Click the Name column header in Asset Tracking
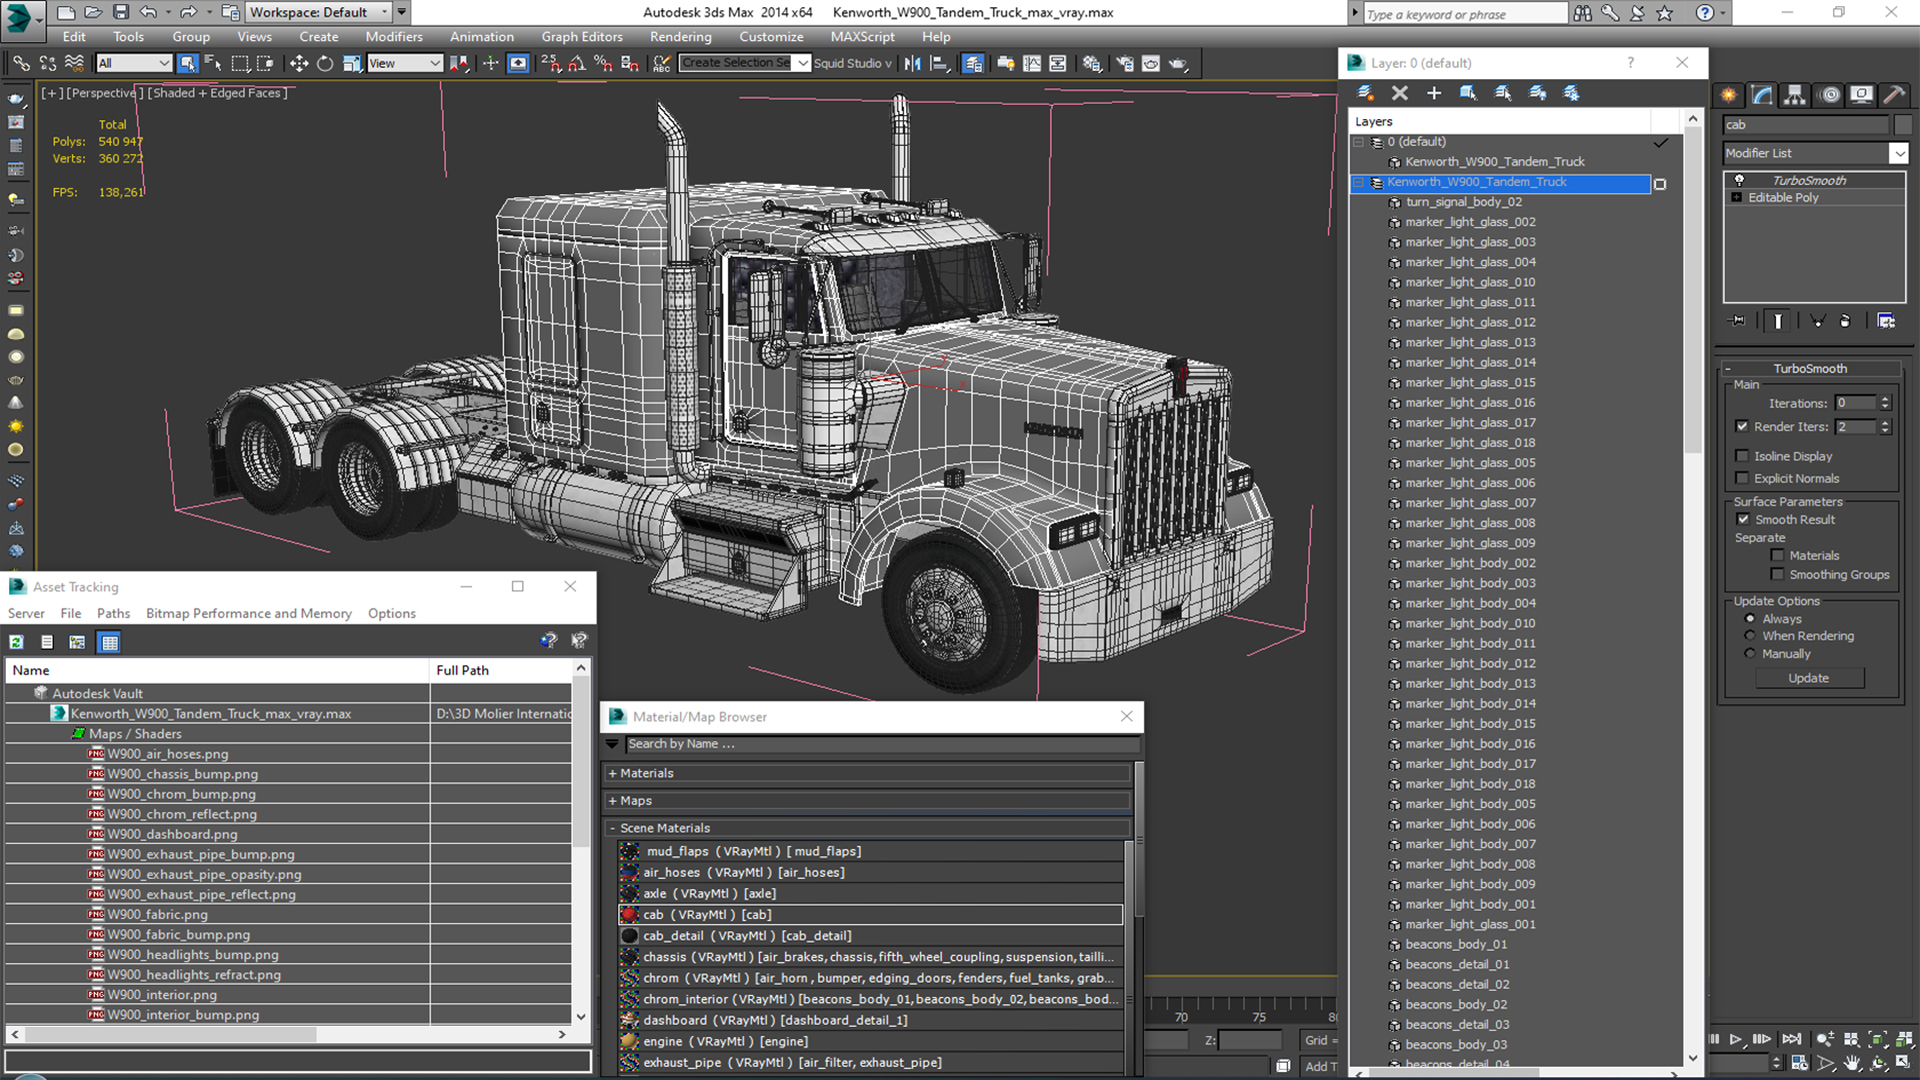 tap(218, 670)
